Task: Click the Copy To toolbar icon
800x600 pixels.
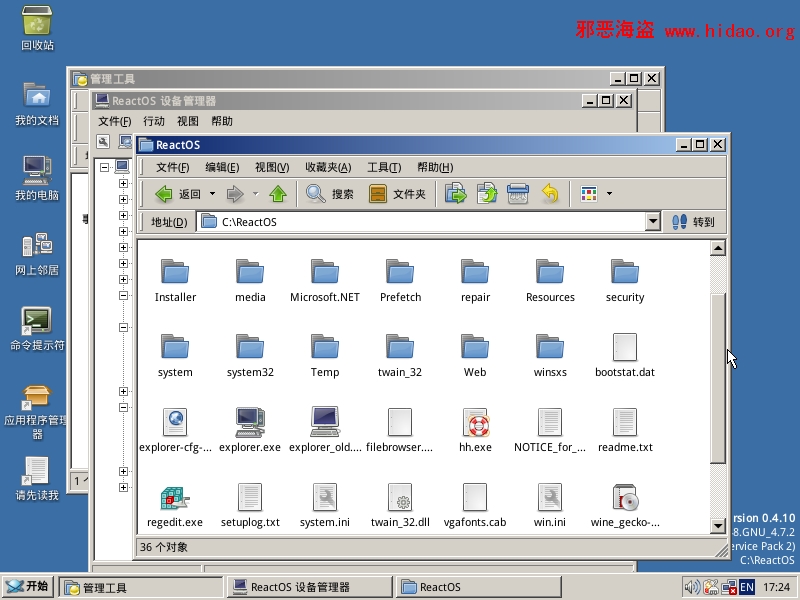Action: pos(487,194)
